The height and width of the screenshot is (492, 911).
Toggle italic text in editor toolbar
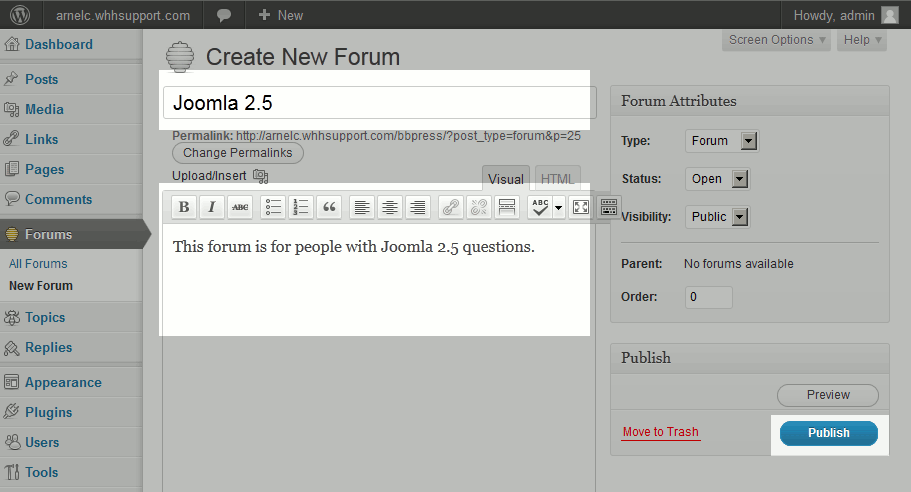coord(211,207)
